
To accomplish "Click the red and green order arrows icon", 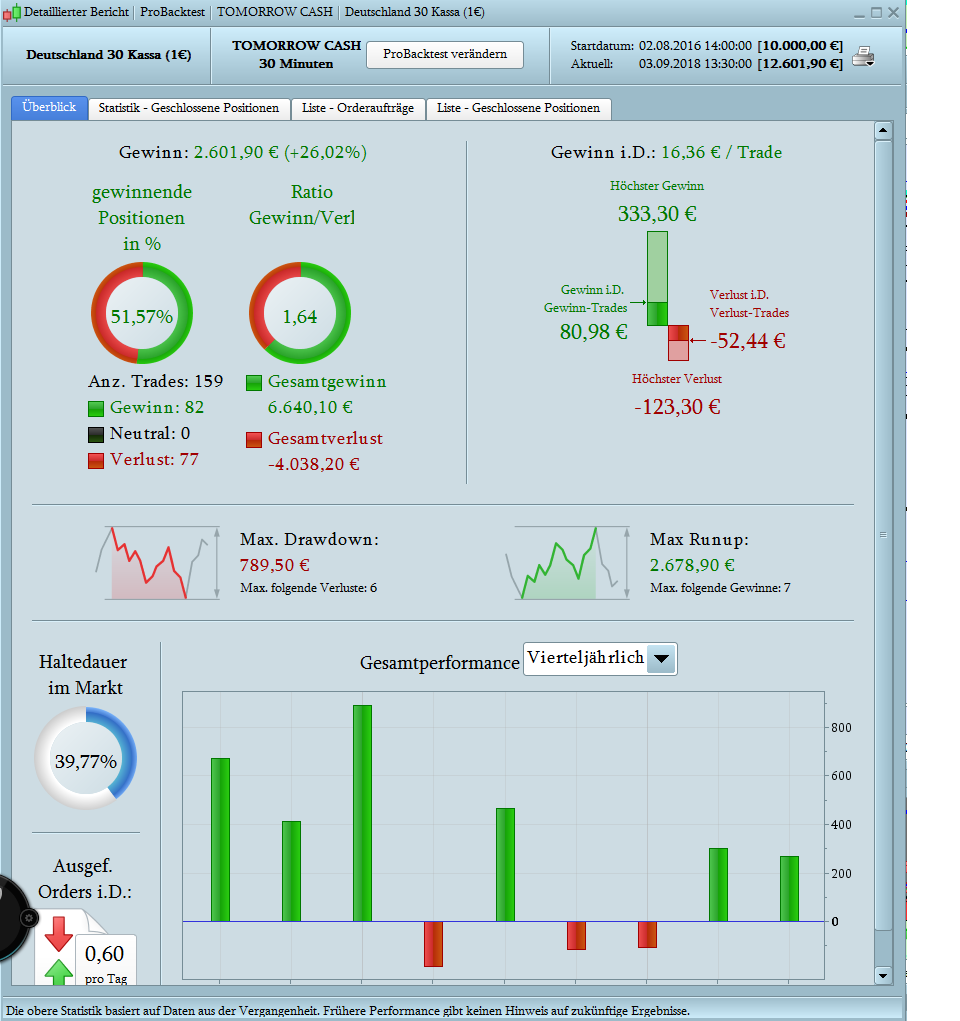I will [59, 951].
